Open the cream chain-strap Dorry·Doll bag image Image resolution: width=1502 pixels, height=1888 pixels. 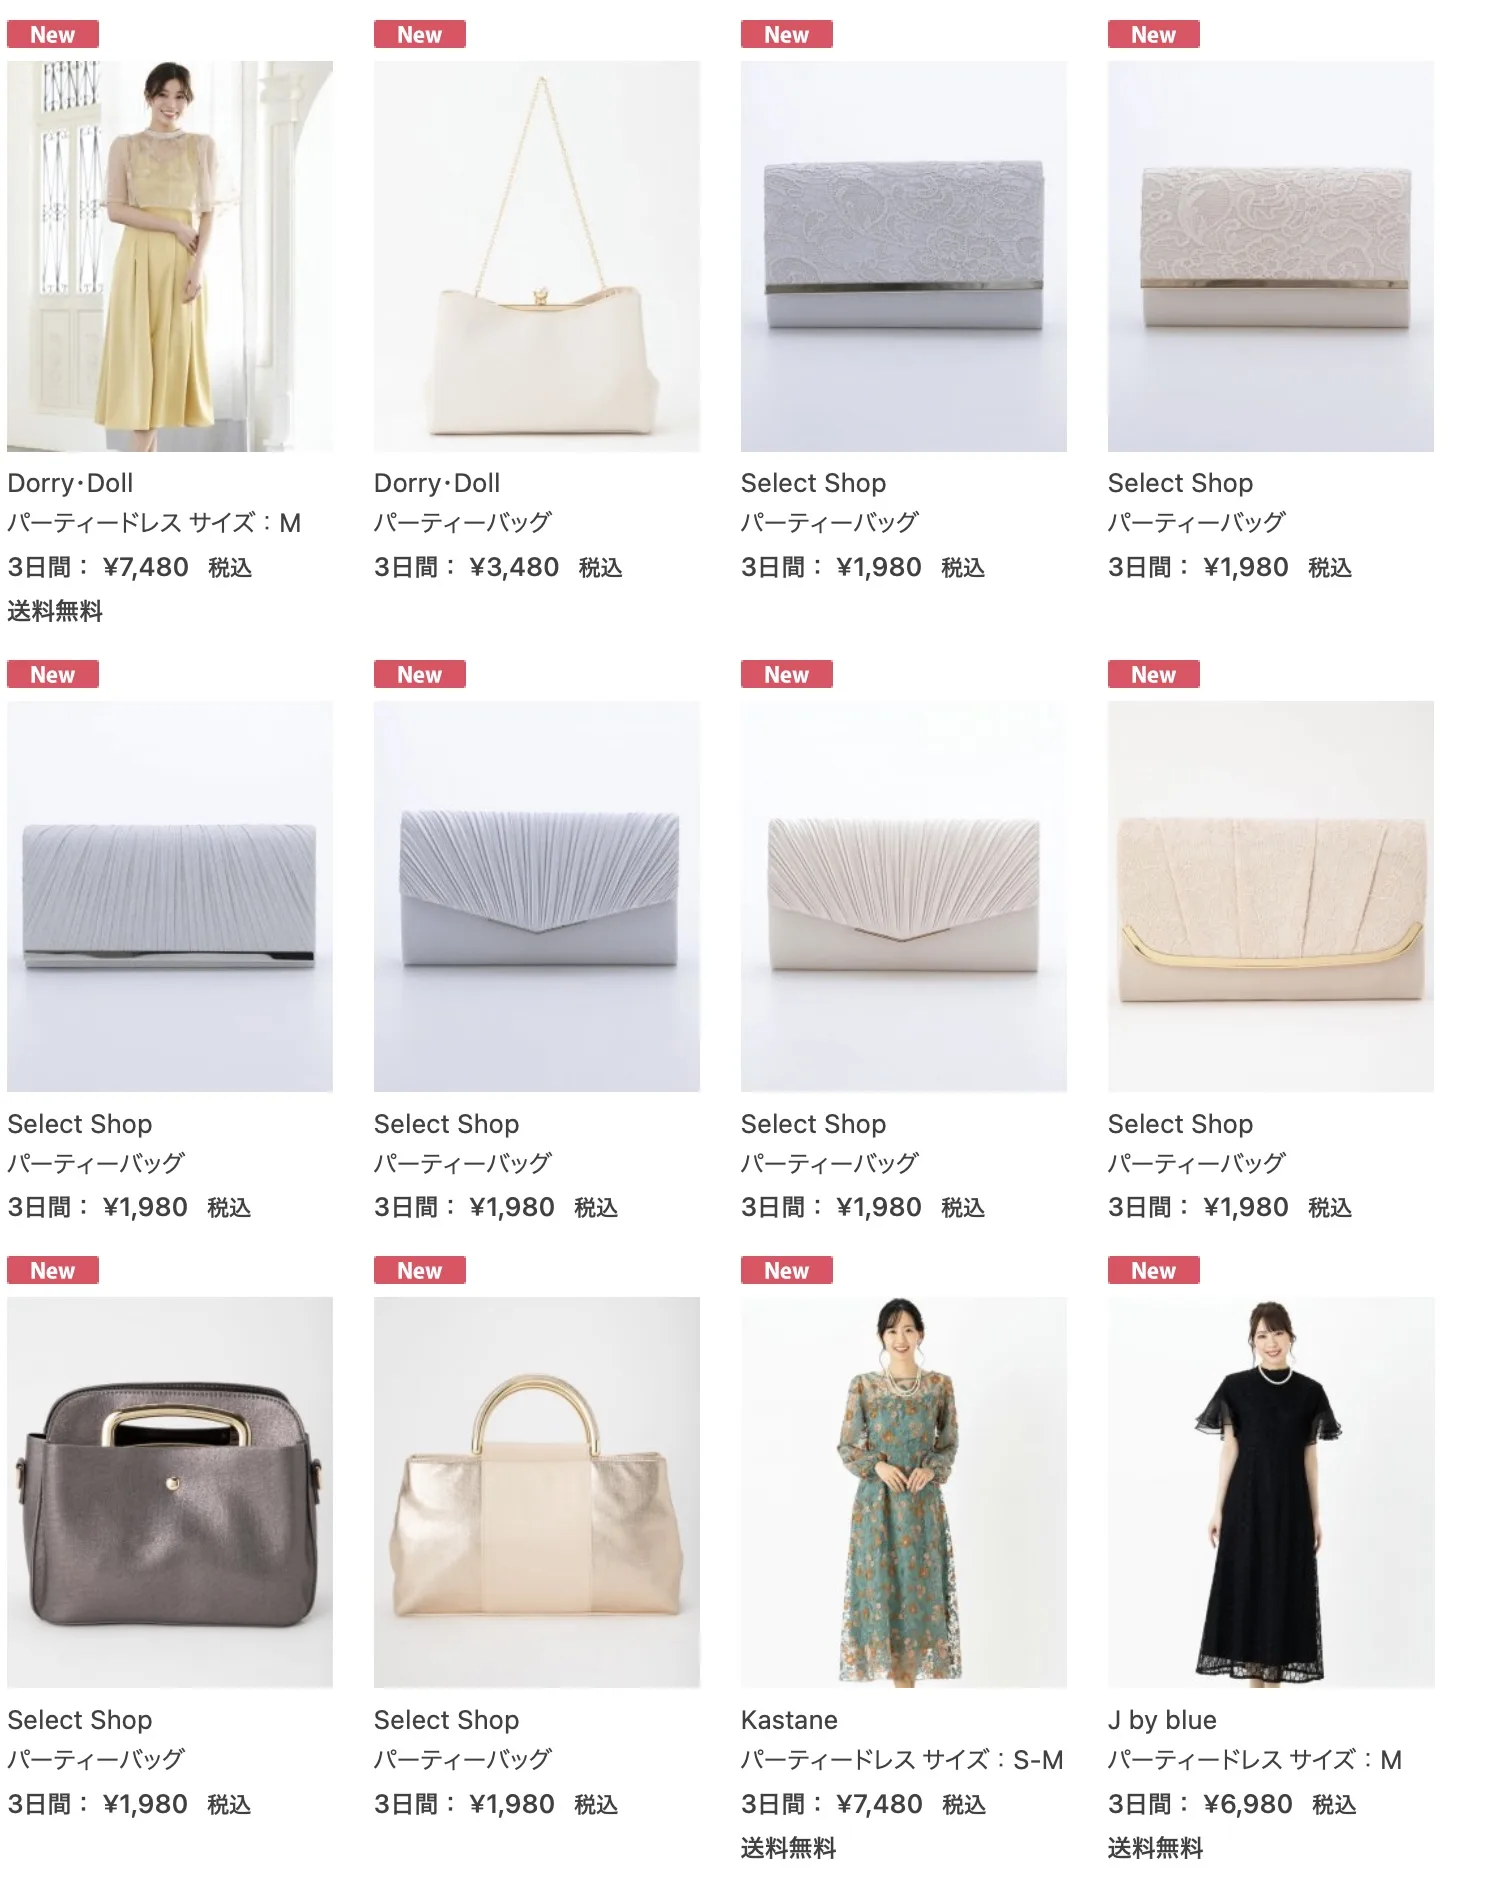537,256
